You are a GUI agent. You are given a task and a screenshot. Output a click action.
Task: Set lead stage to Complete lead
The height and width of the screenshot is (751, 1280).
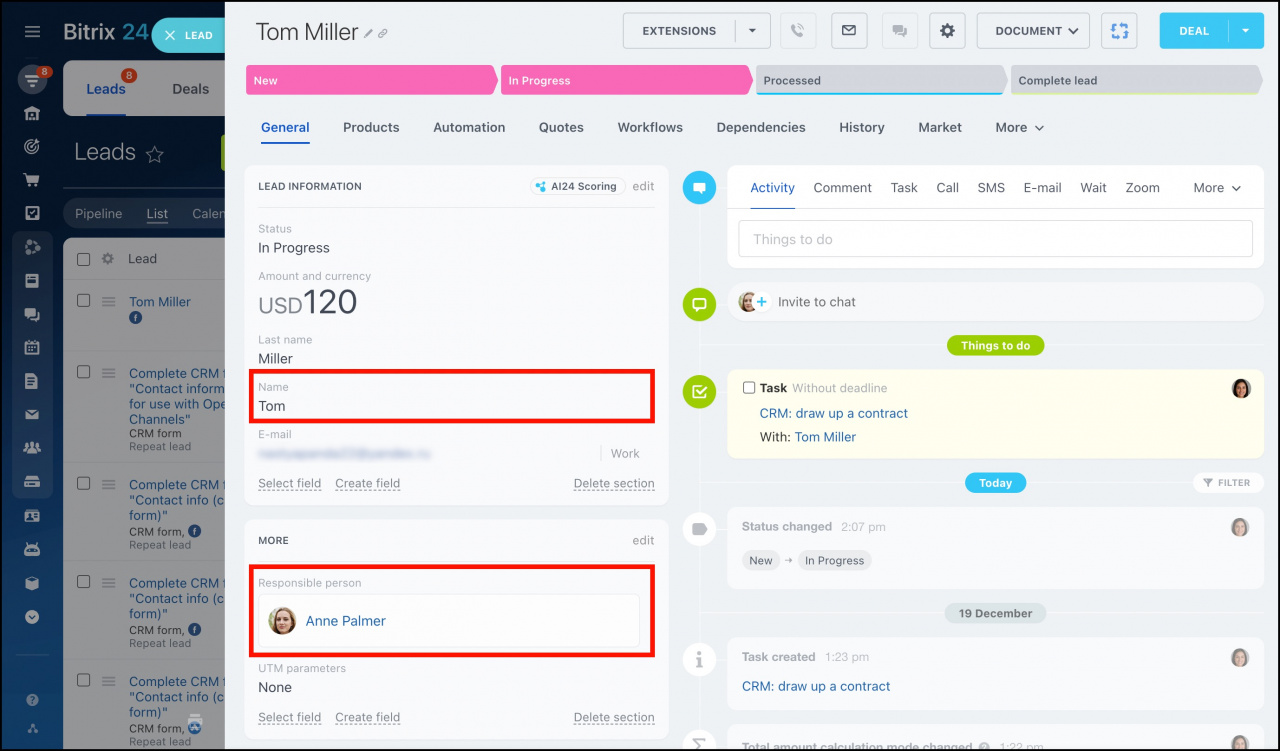(x=1136, y=81)
